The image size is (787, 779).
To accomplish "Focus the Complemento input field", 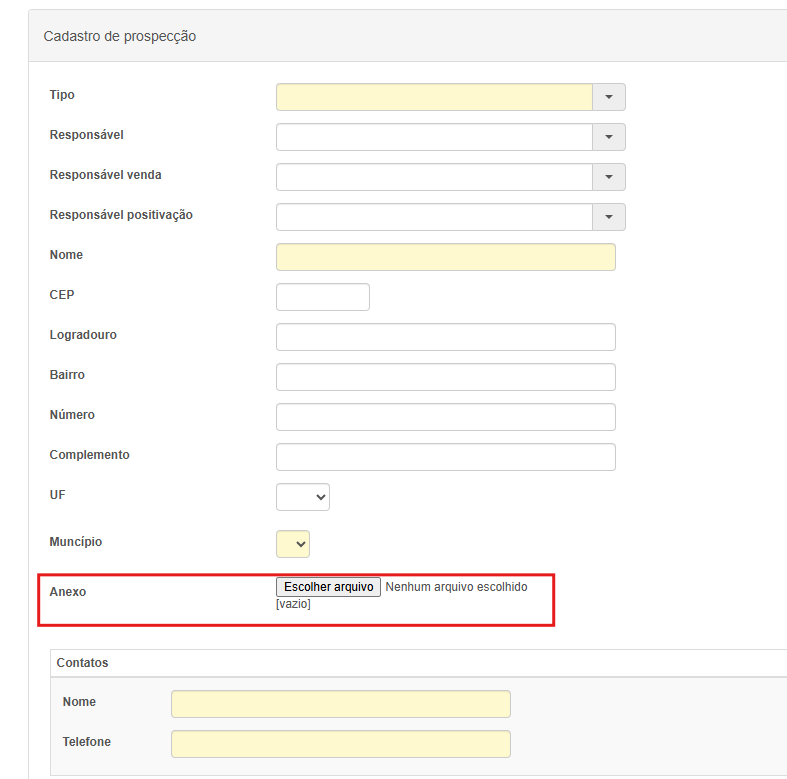I will pyautogui.click(x=445, y=457).
